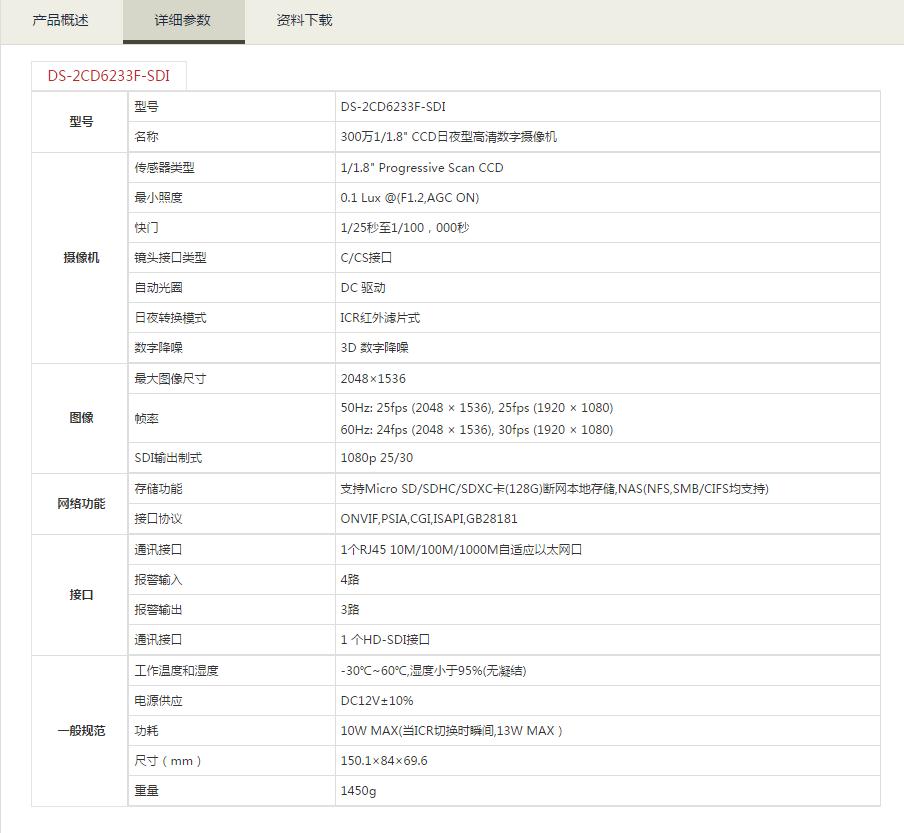This screenshot has height=833, width=904.
Task: Click the 镜头接口类型 row label
Action: pos(170,258)
